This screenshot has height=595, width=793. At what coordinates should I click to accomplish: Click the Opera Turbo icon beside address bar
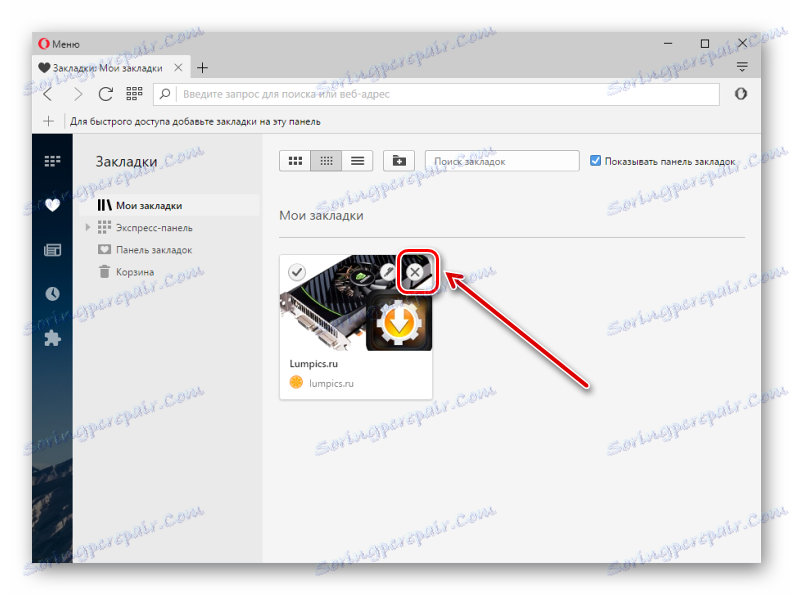[x=740, y=94]
